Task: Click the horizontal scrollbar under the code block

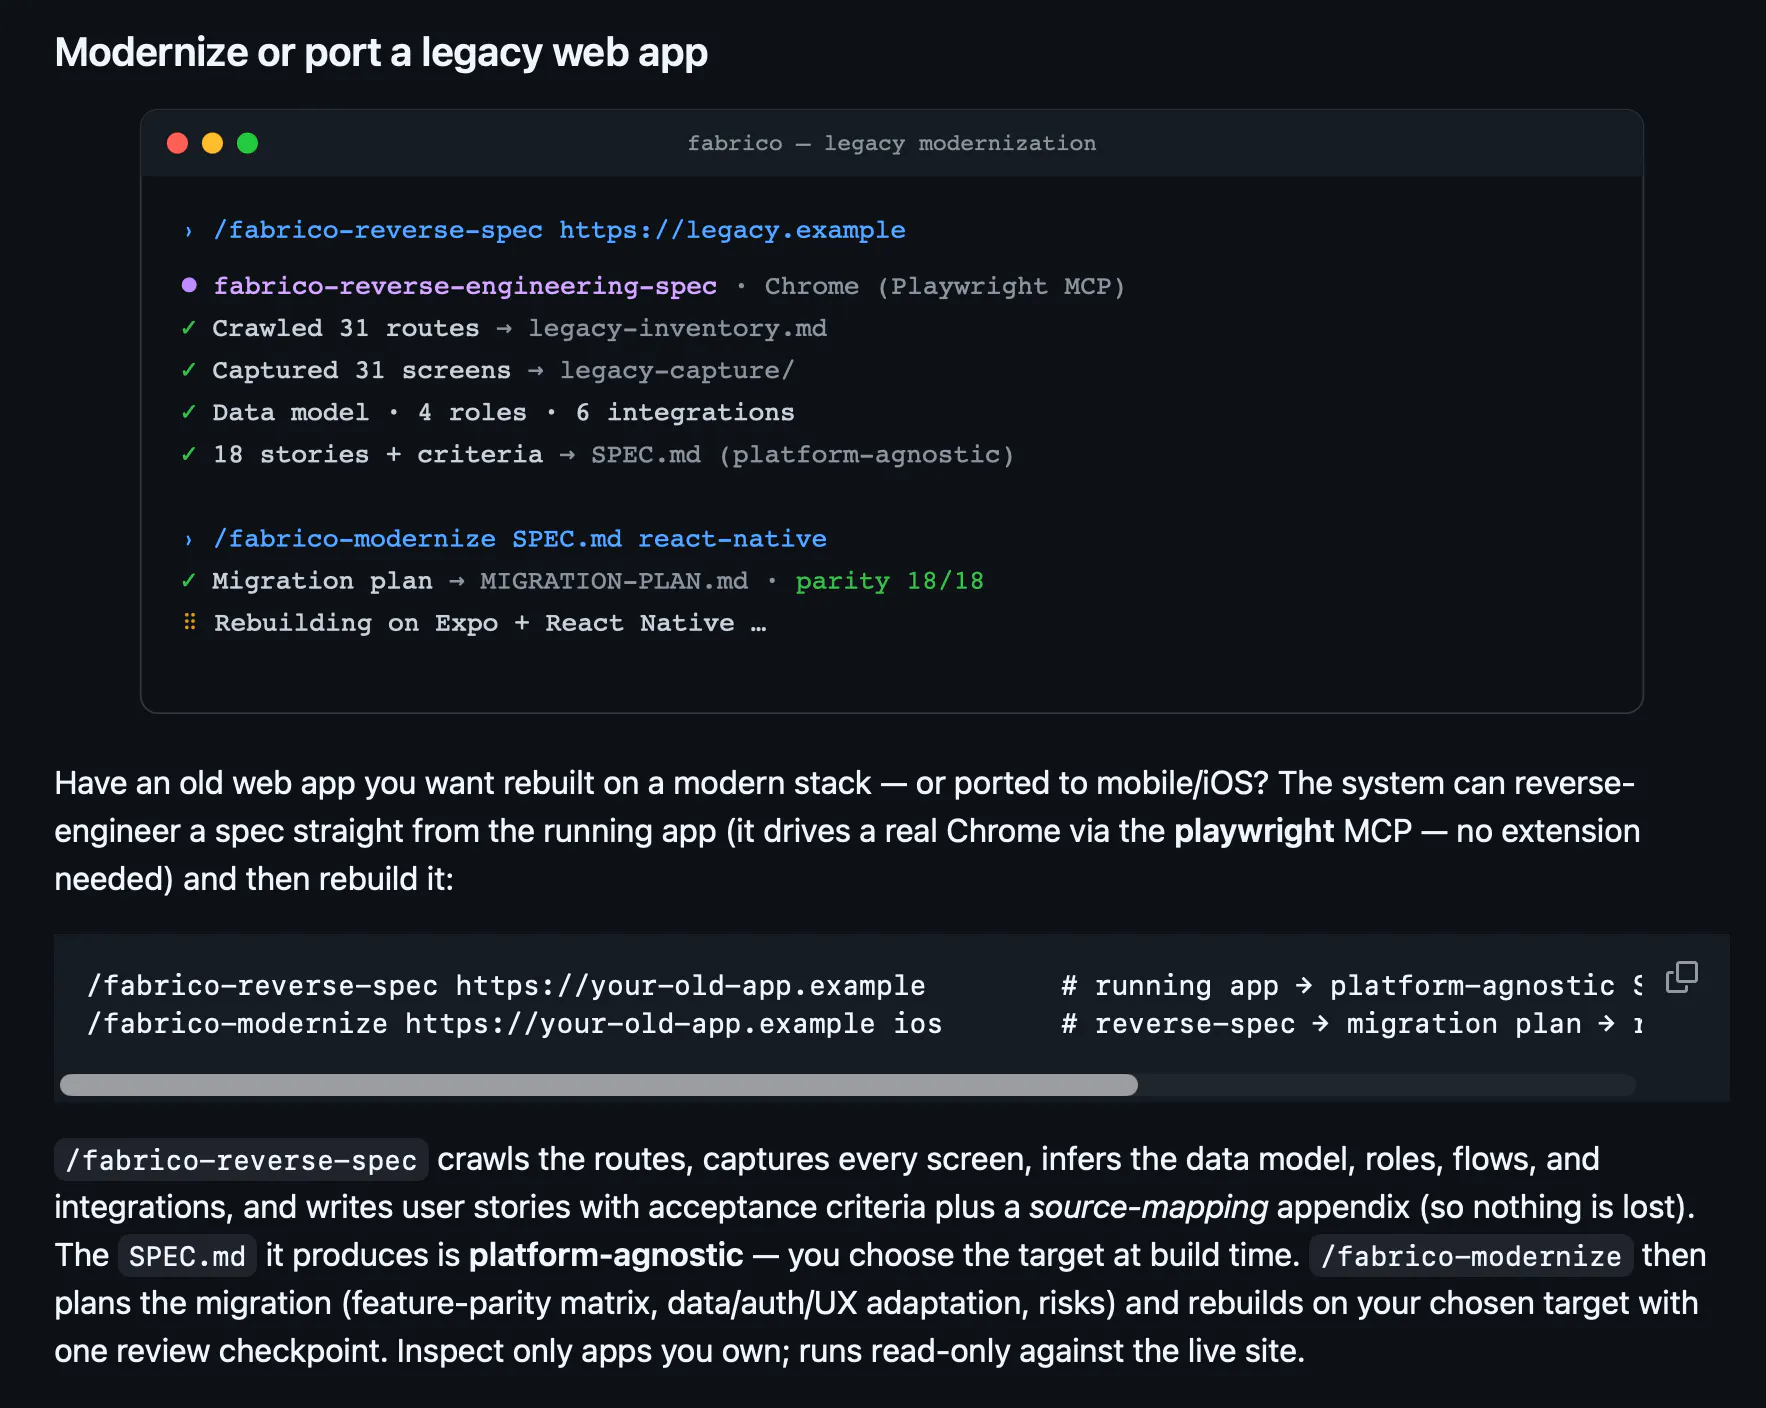Action: coord(599,1085)
